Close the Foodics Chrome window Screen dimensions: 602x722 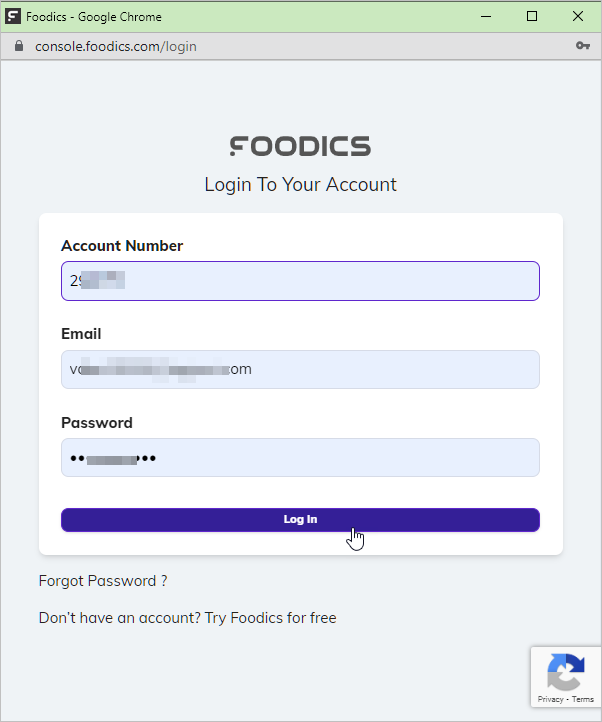click(x=578, y=16)
